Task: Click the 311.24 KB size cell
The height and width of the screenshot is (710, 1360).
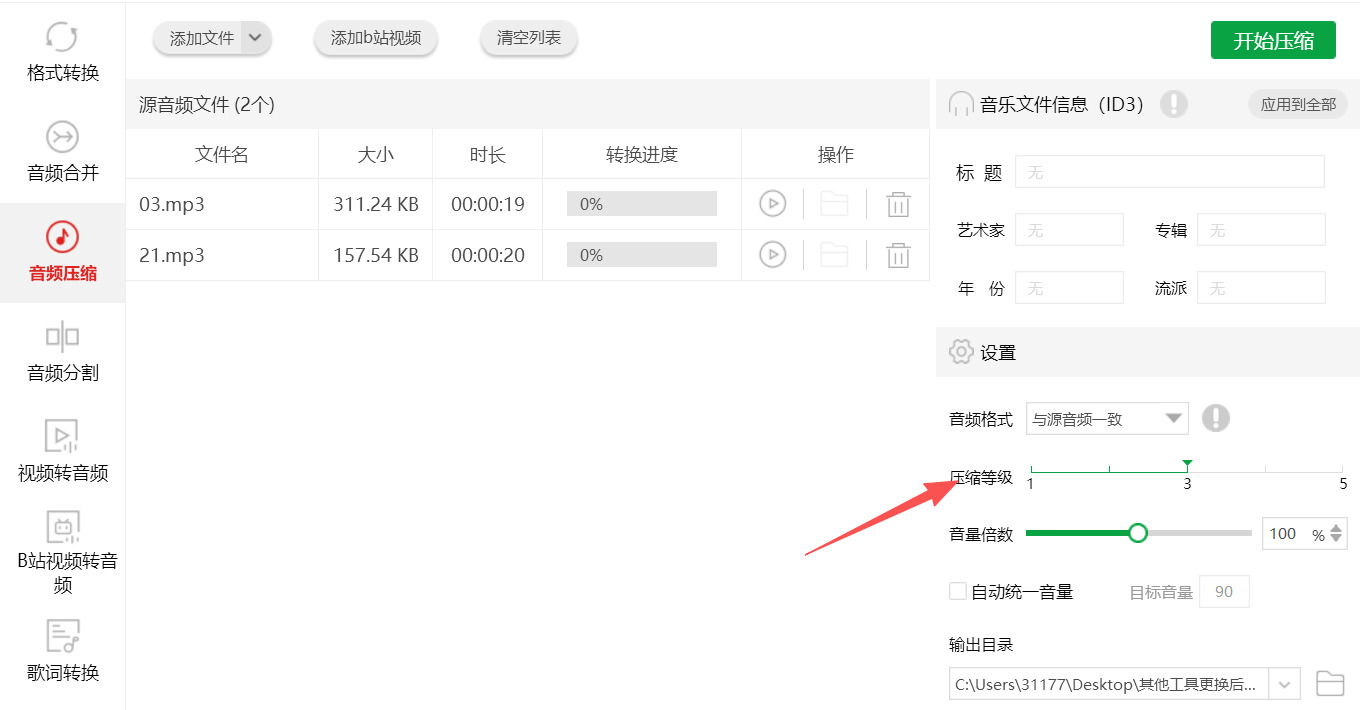Action: pos(376,204)
